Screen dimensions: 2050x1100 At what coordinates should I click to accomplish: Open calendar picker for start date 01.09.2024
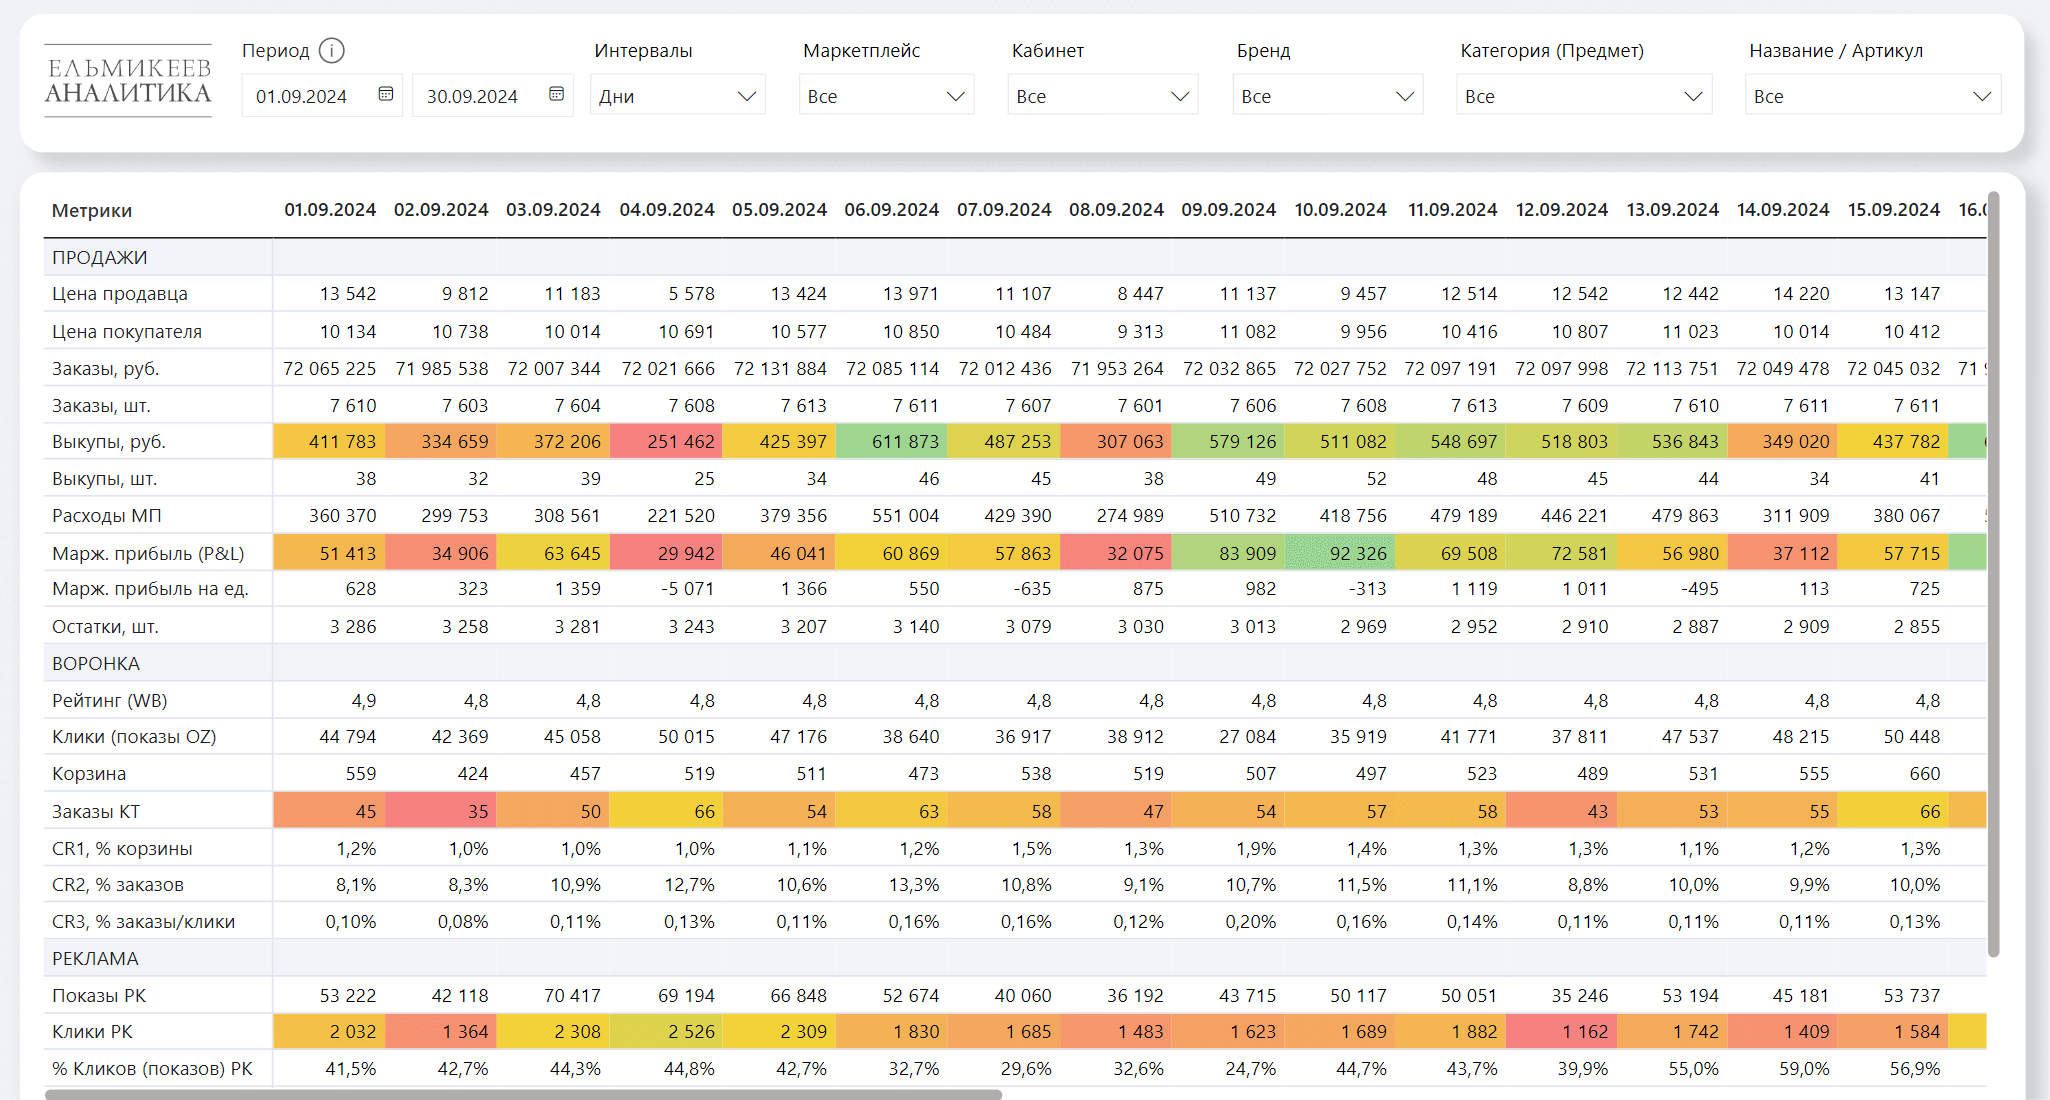(386, 94)
